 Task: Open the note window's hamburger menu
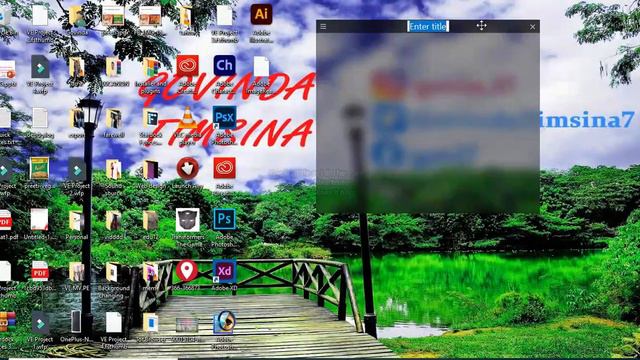[x=323, y=27]
